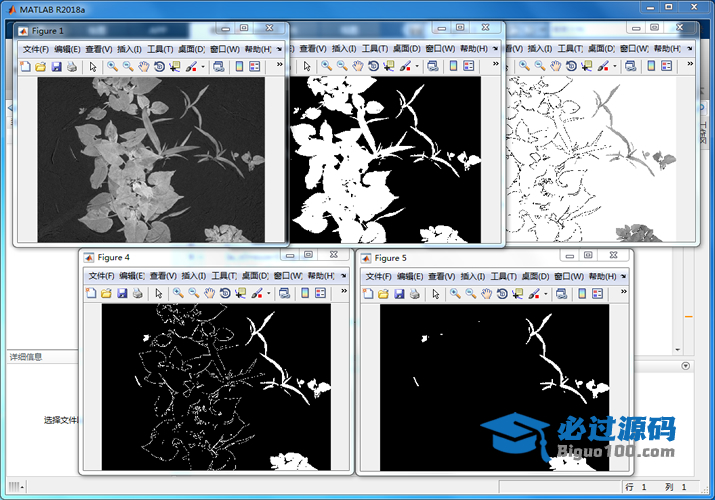Image resolution: width=715 pixels, height=500 pixels.
Task: Click dock arrow on Figure 5 menu bar
Action: pyautogui.click(x=623, y=277)
